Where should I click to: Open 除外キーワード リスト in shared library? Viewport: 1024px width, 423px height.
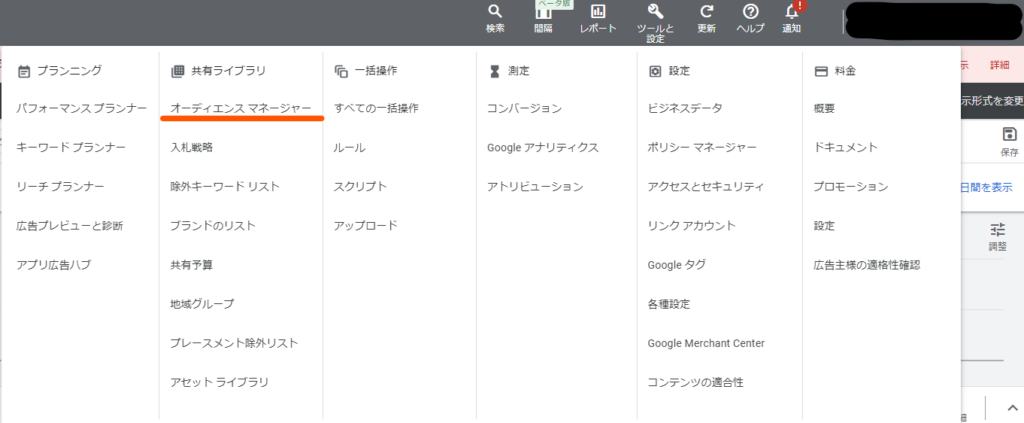pos(225,186)
